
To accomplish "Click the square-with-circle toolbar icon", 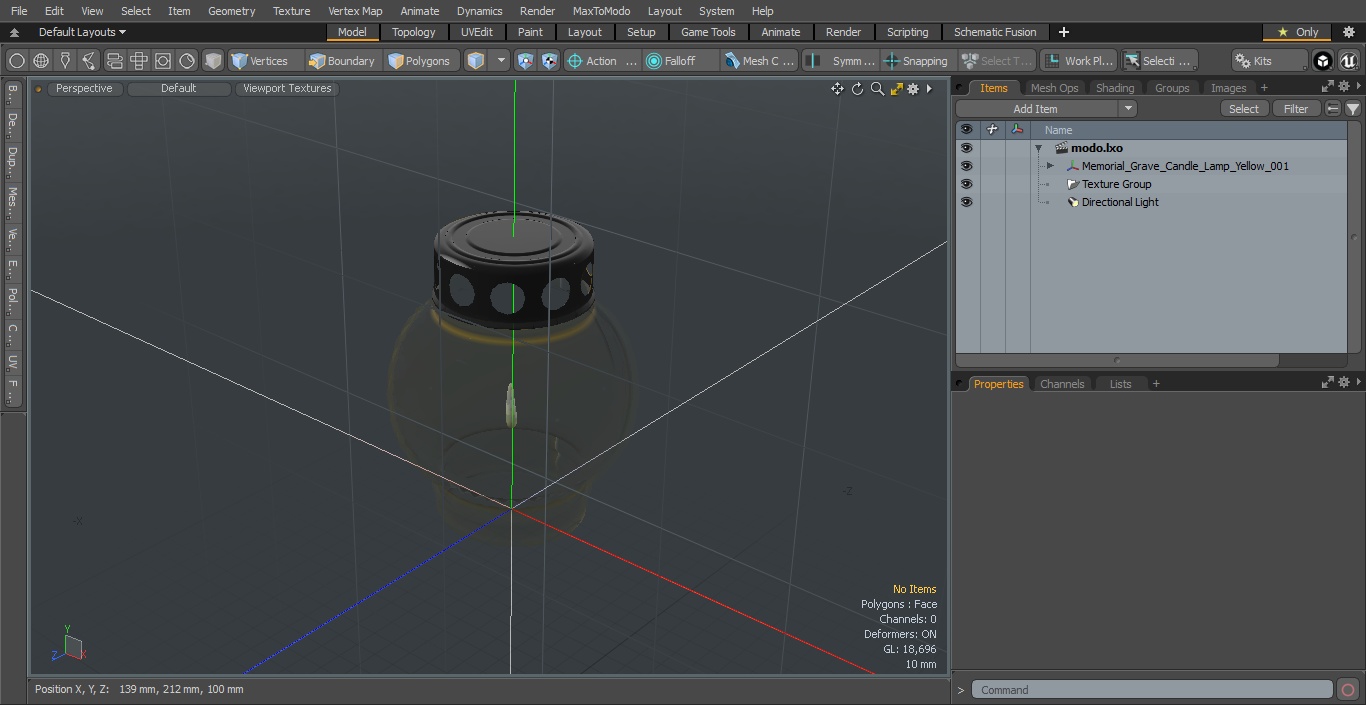I will pyautogui.click(x=163, y=61).
